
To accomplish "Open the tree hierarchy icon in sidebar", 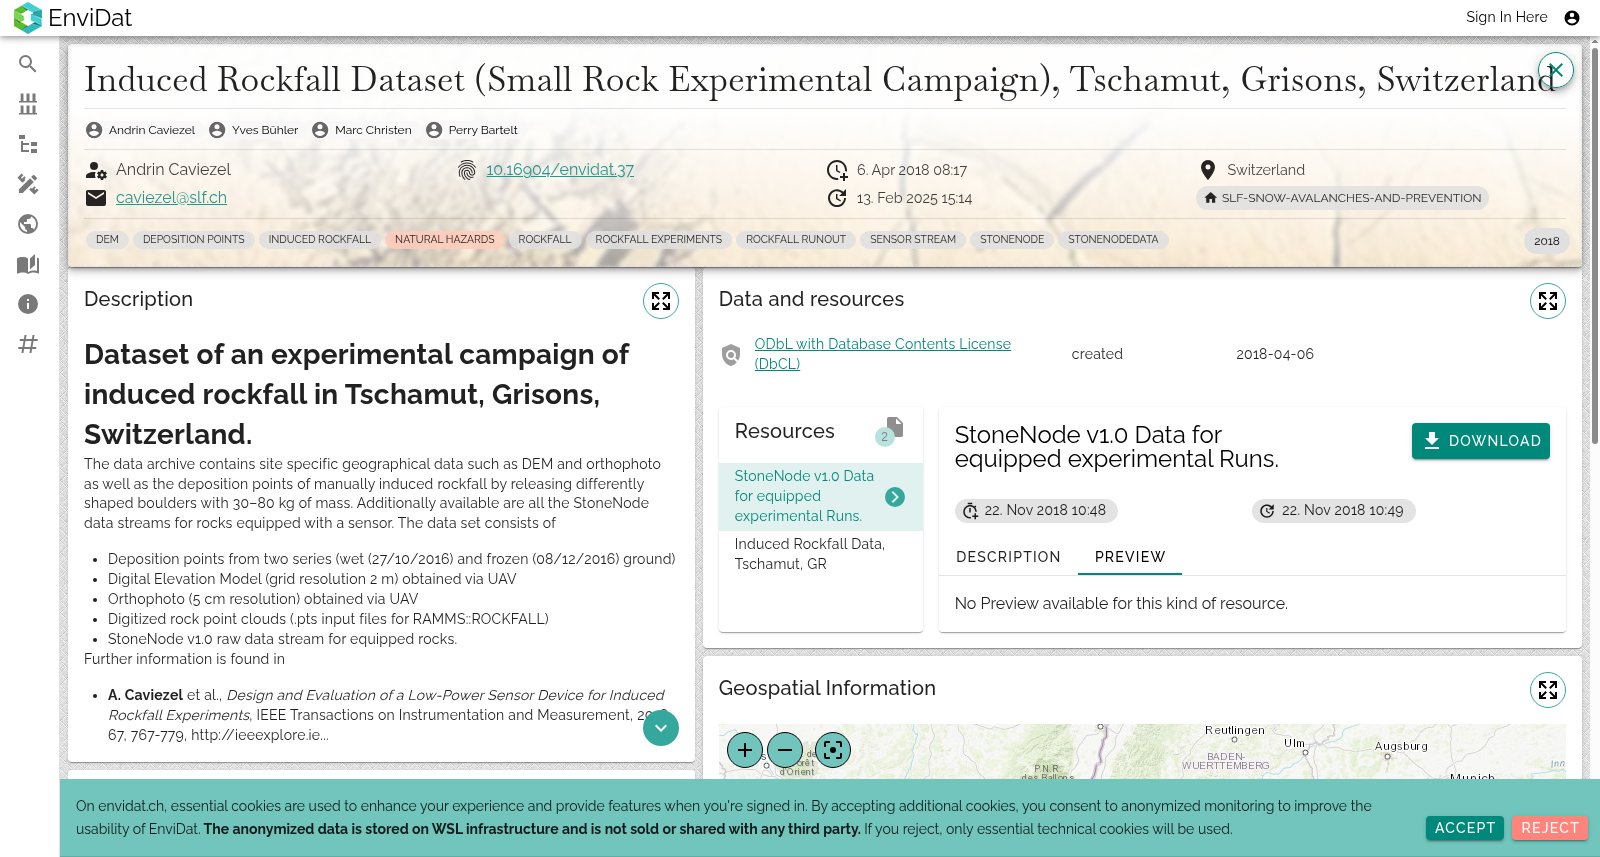I will click(x=28, y=144).
